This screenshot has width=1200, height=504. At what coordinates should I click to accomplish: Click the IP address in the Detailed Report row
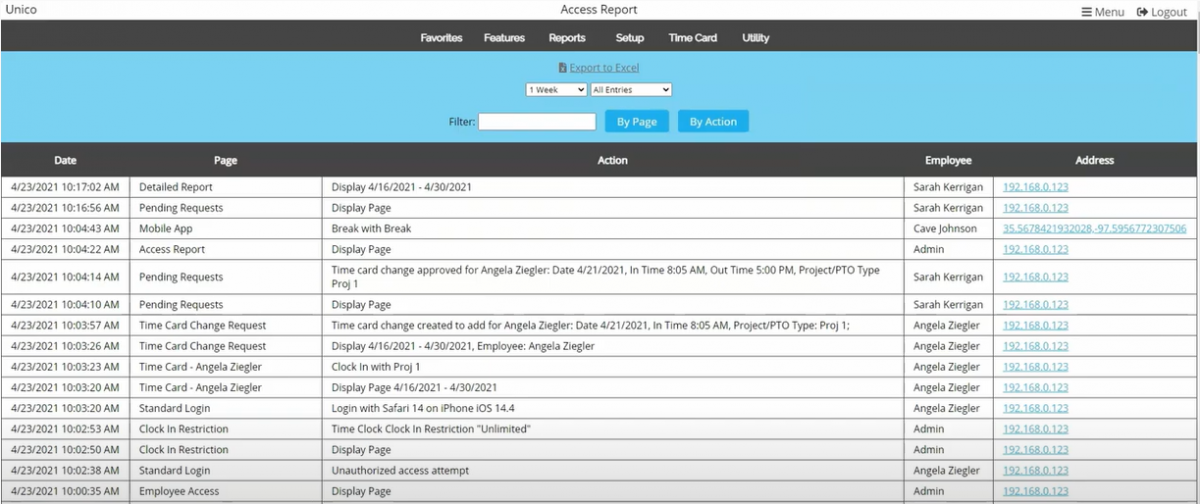1035,187
